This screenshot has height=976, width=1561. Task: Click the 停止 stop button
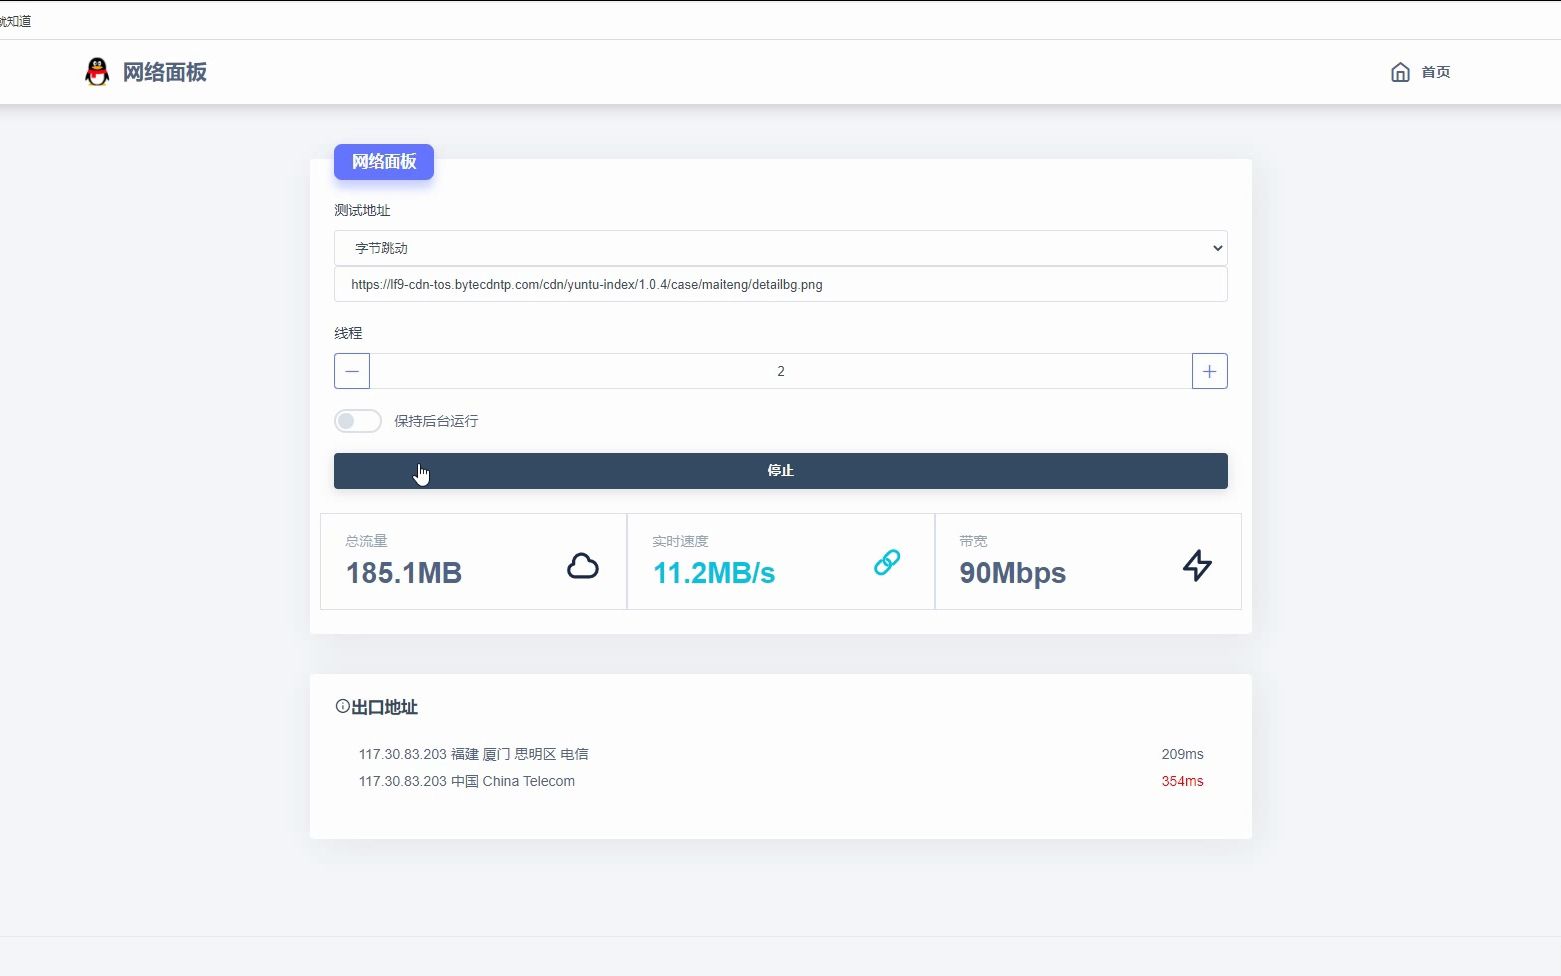pos(781,471)
